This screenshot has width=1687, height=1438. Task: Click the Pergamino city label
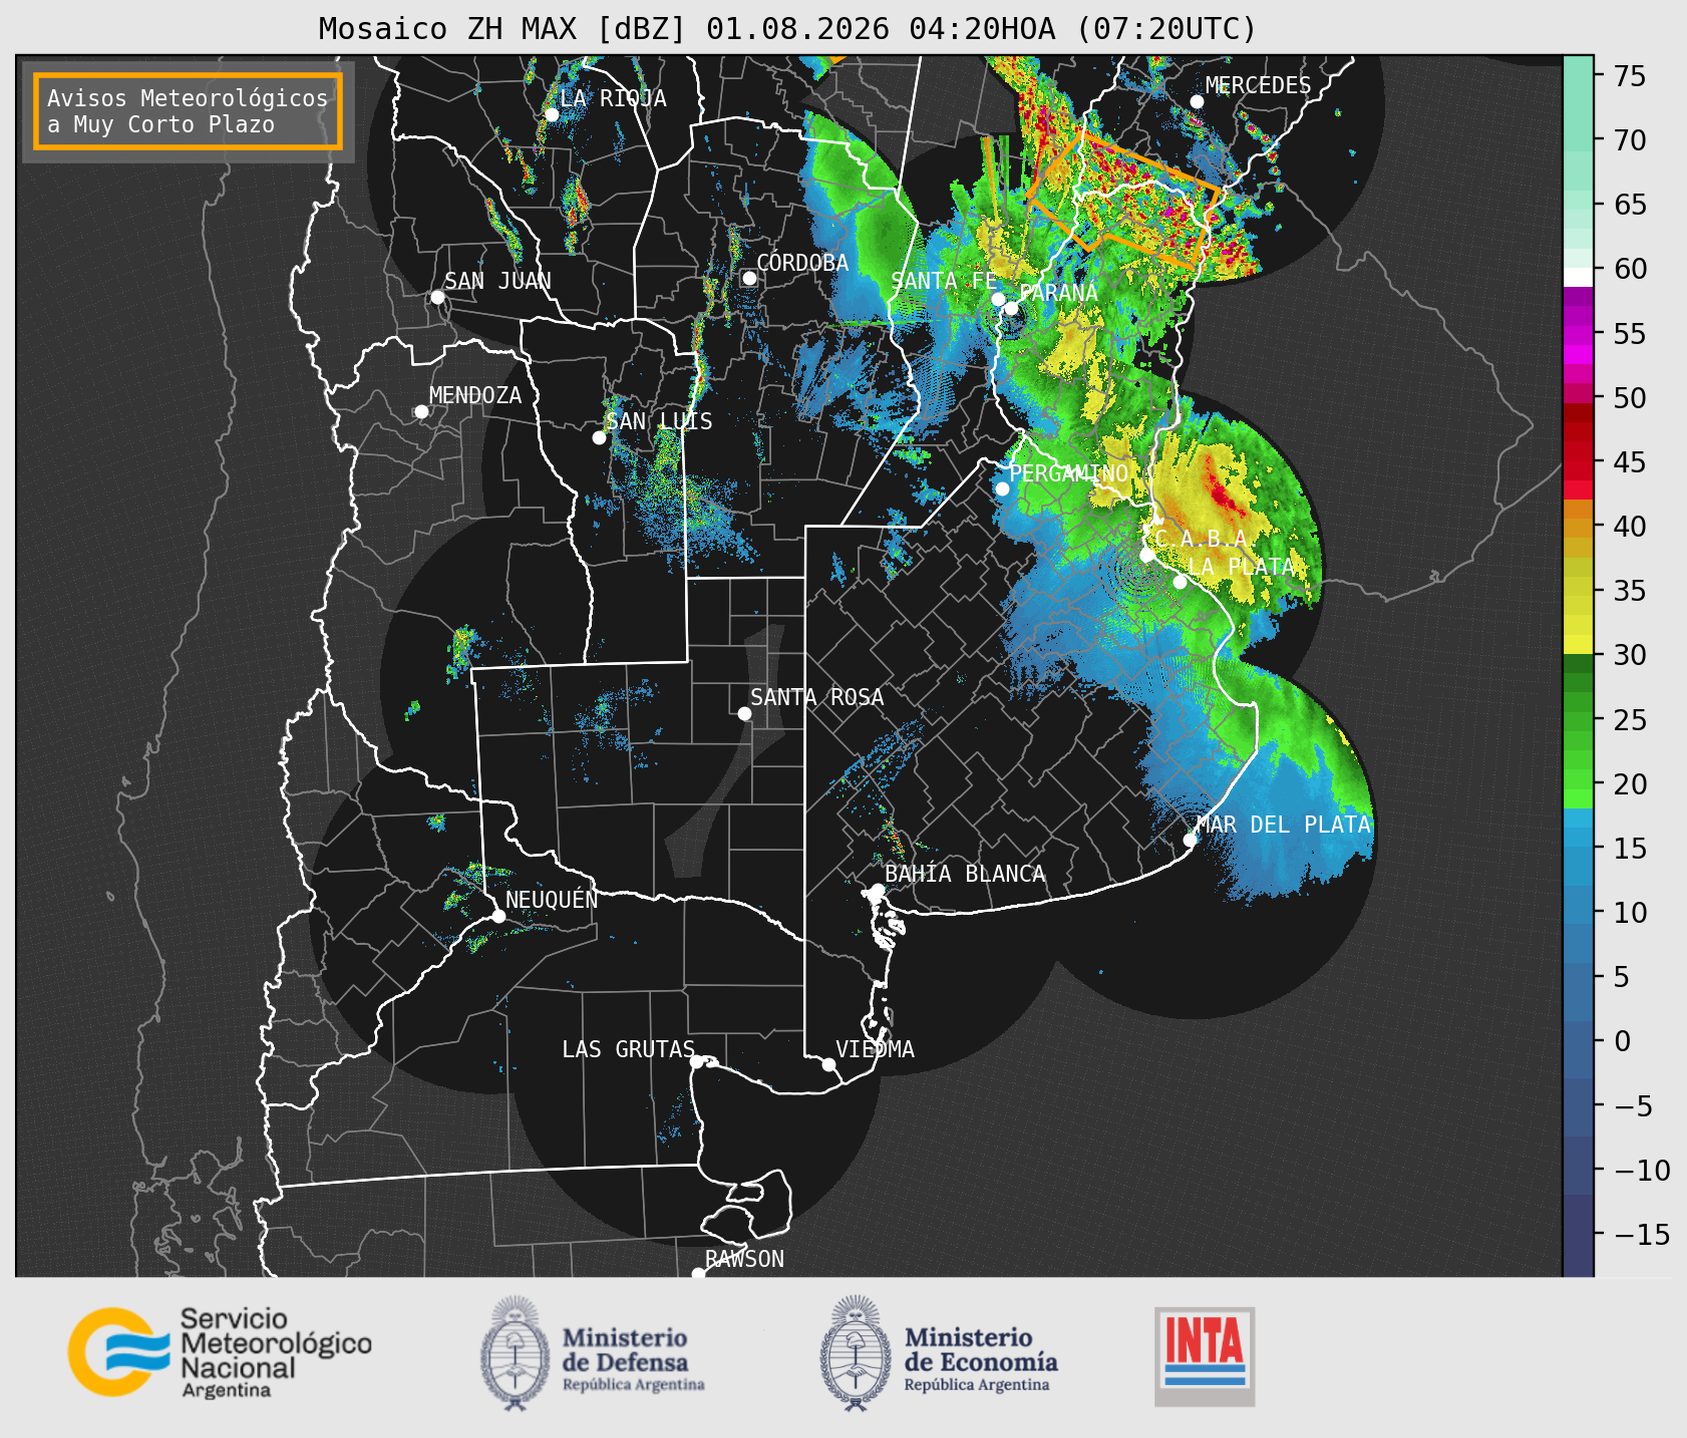click(1068, 473)
